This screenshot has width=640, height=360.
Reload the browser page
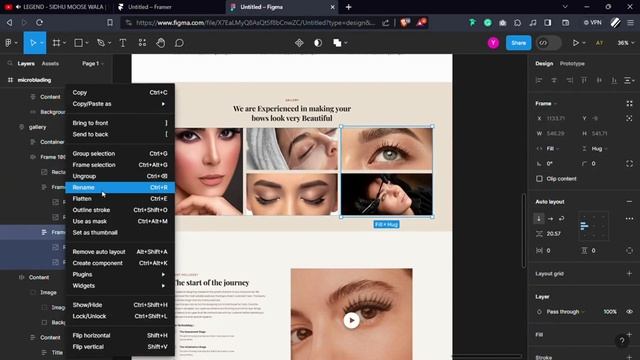click(39, 23)
